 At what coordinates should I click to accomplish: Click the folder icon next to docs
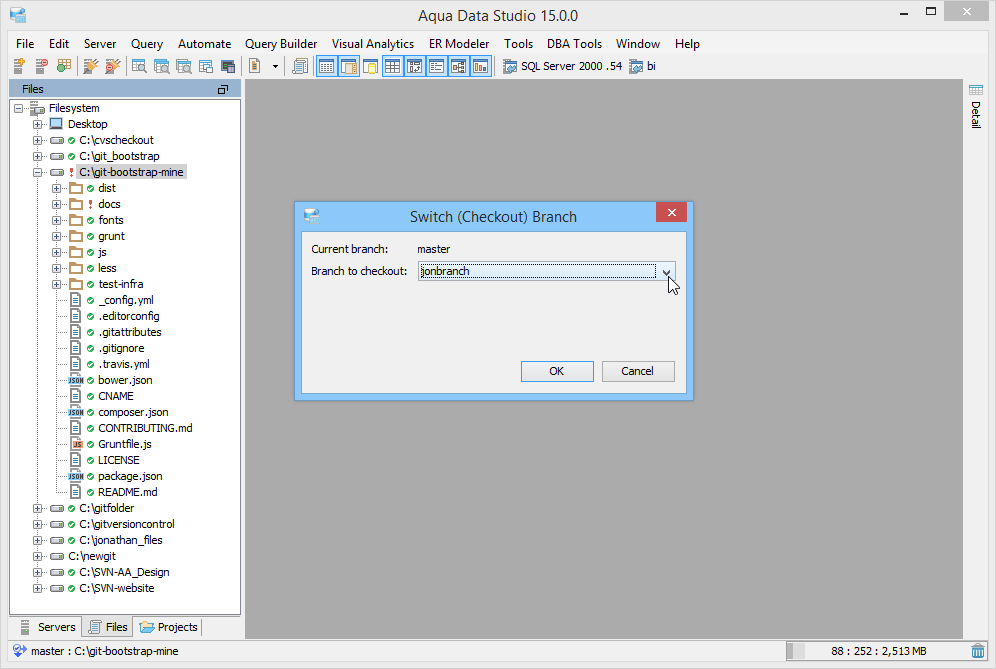pyautogui.click(x=76, y=204)
